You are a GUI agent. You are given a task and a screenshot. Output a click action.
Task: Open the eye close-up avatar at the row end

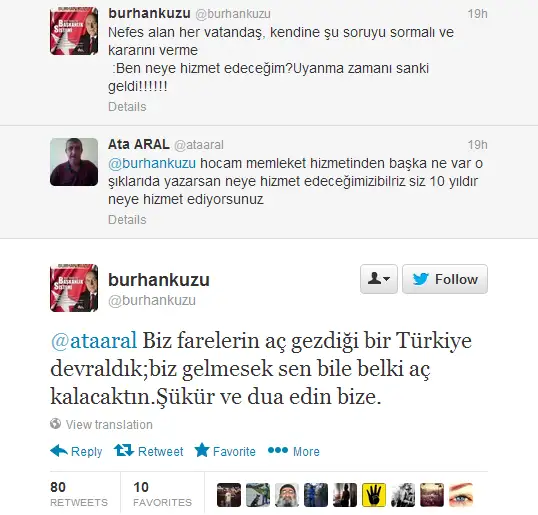click(x=461, y=495)
